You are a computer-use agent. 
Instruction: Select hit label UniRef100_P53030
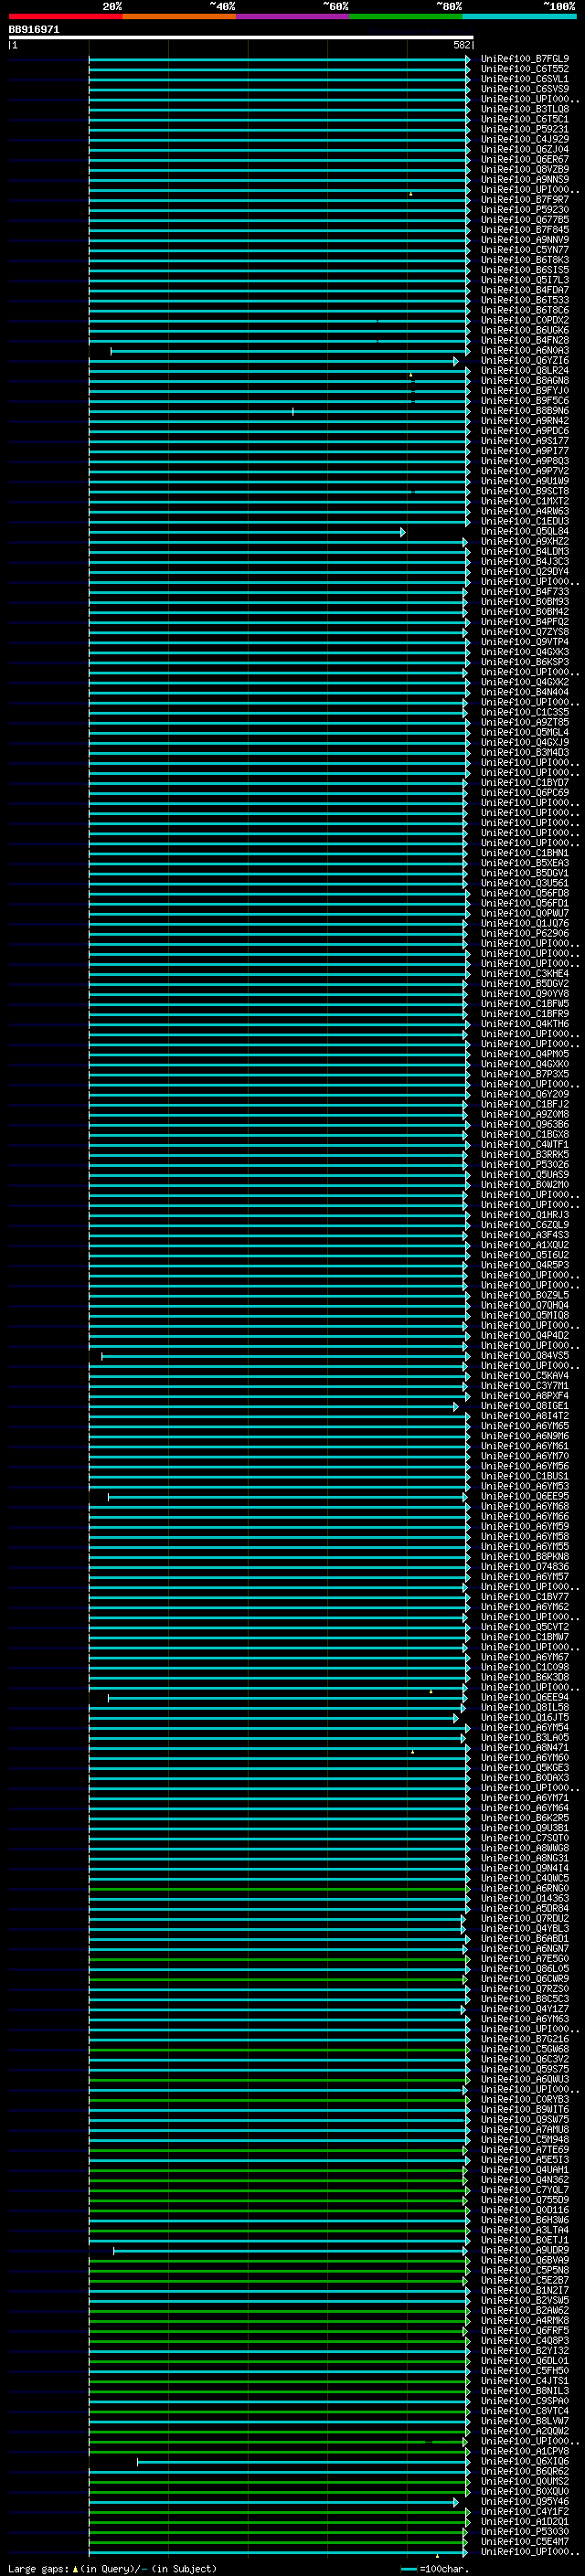click(524, 2531)
